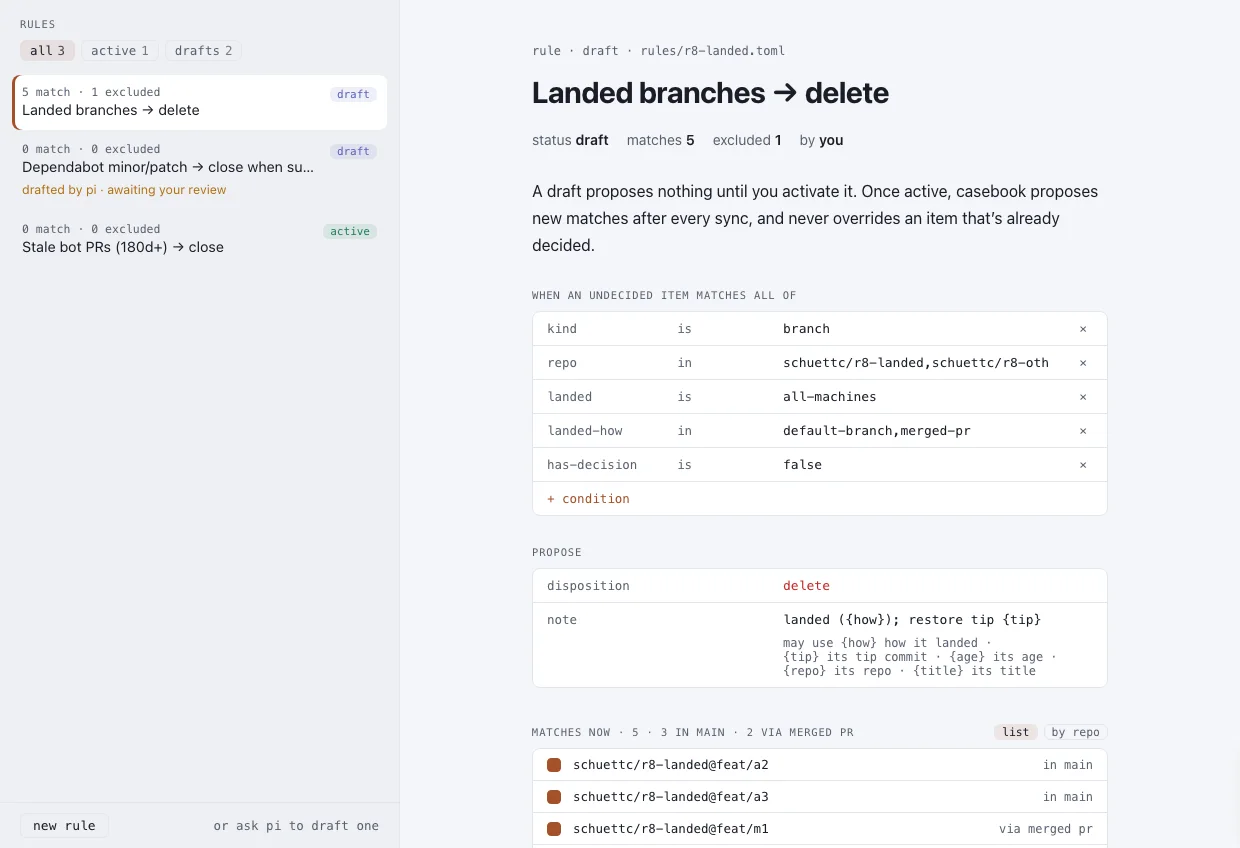Click the draft badge on Dependabot rule
Screen dimensions: 1240x848
353,151
